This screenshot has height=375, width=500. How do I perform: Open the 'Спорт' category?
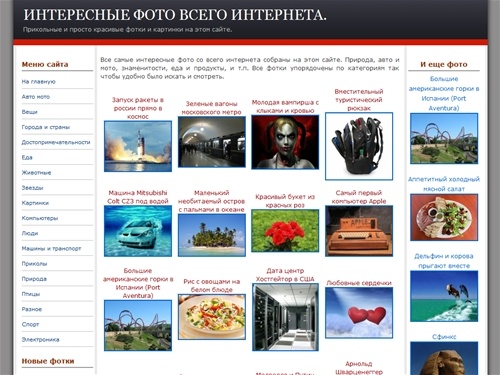click(30, 324)
